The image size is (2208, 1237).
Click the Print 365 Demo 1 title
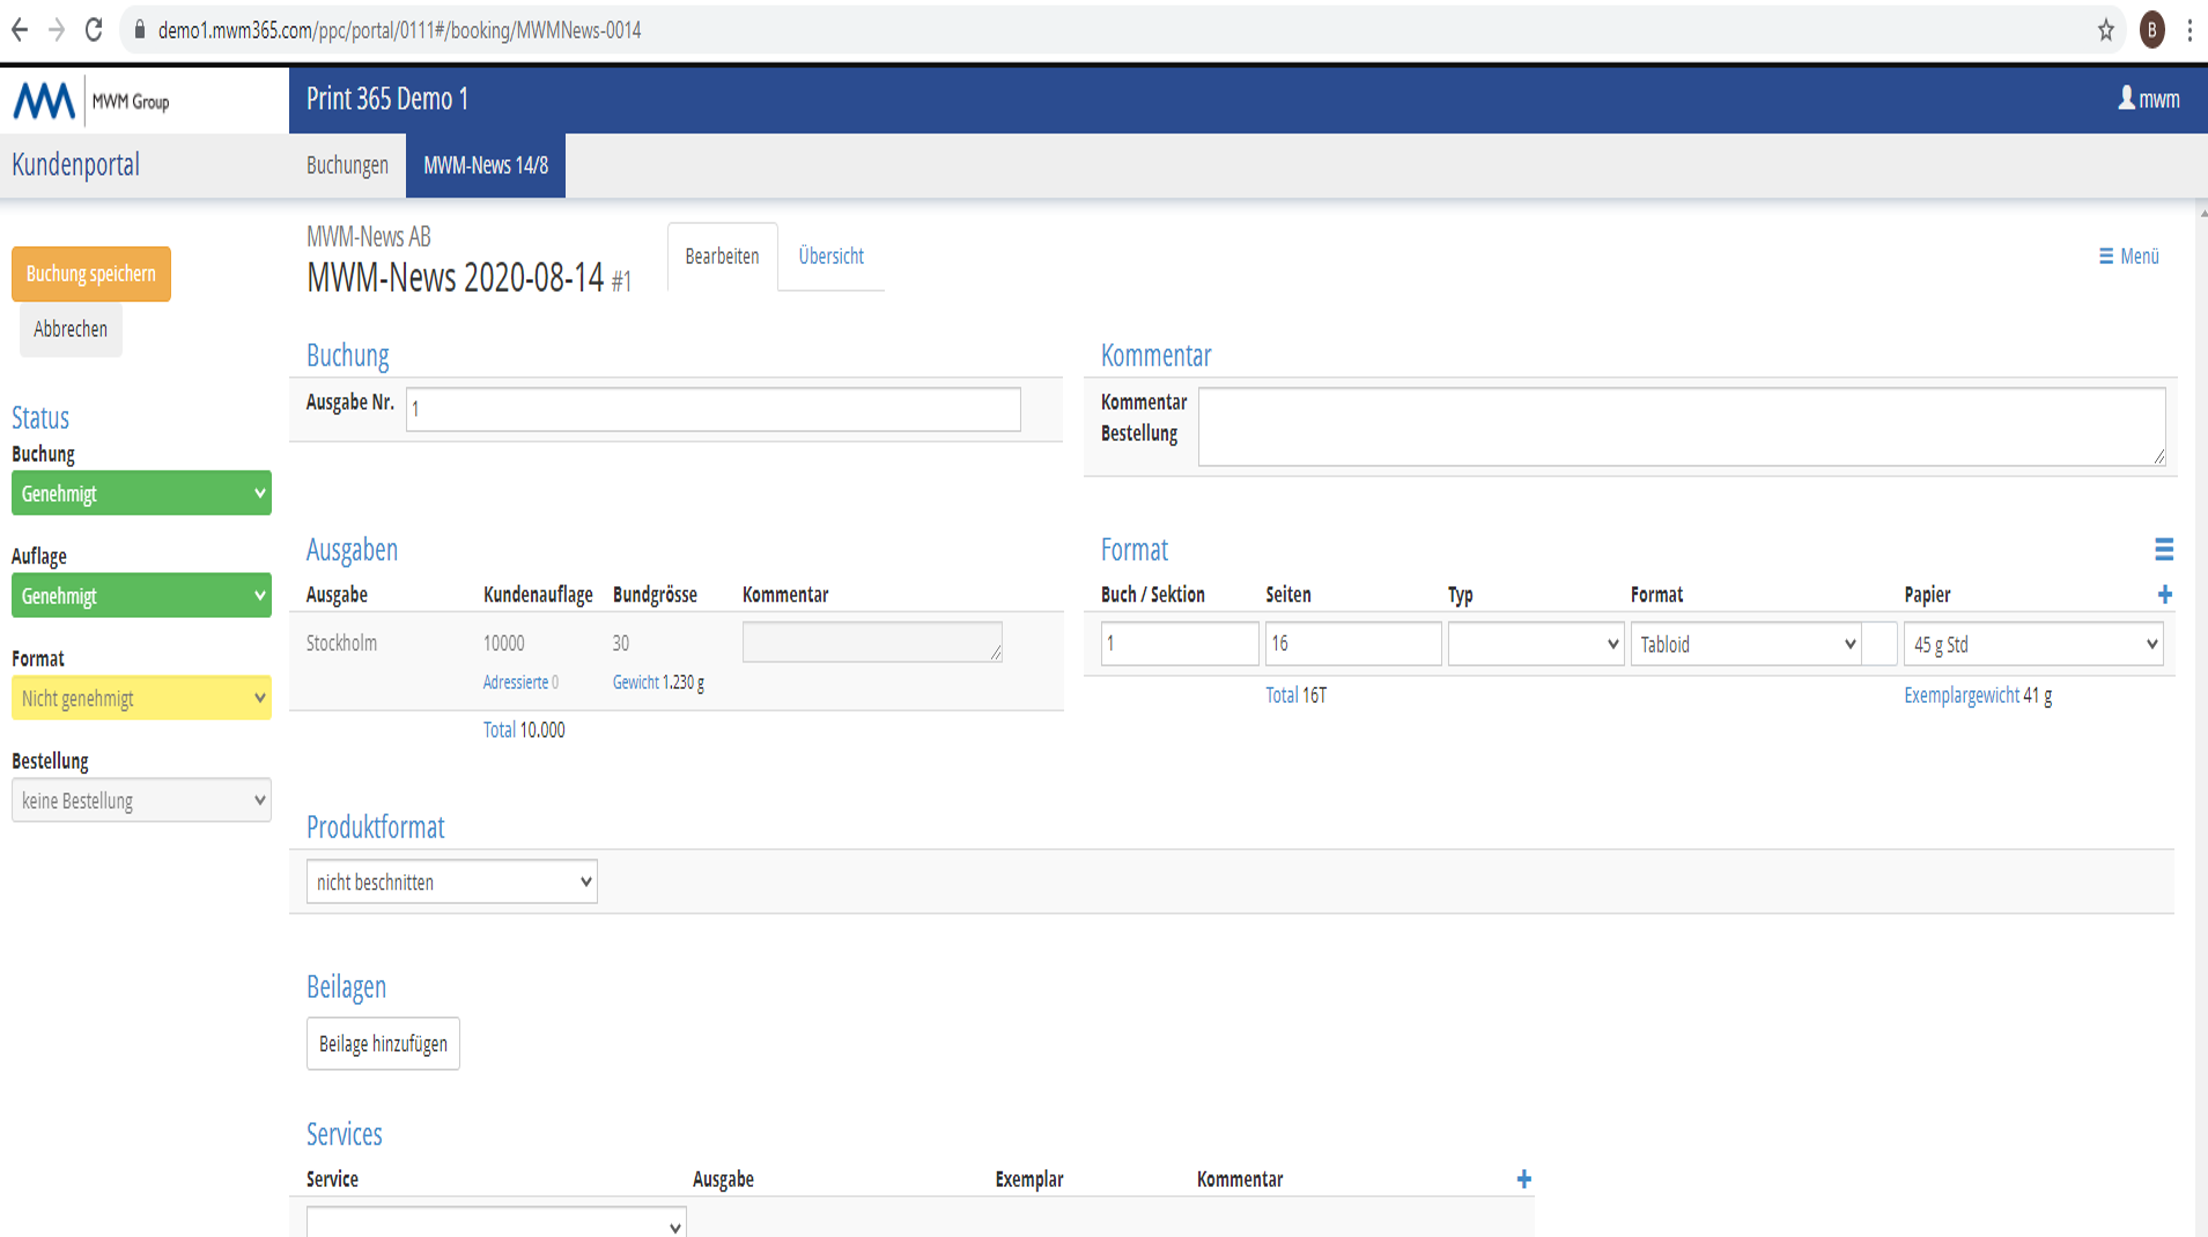387,98
